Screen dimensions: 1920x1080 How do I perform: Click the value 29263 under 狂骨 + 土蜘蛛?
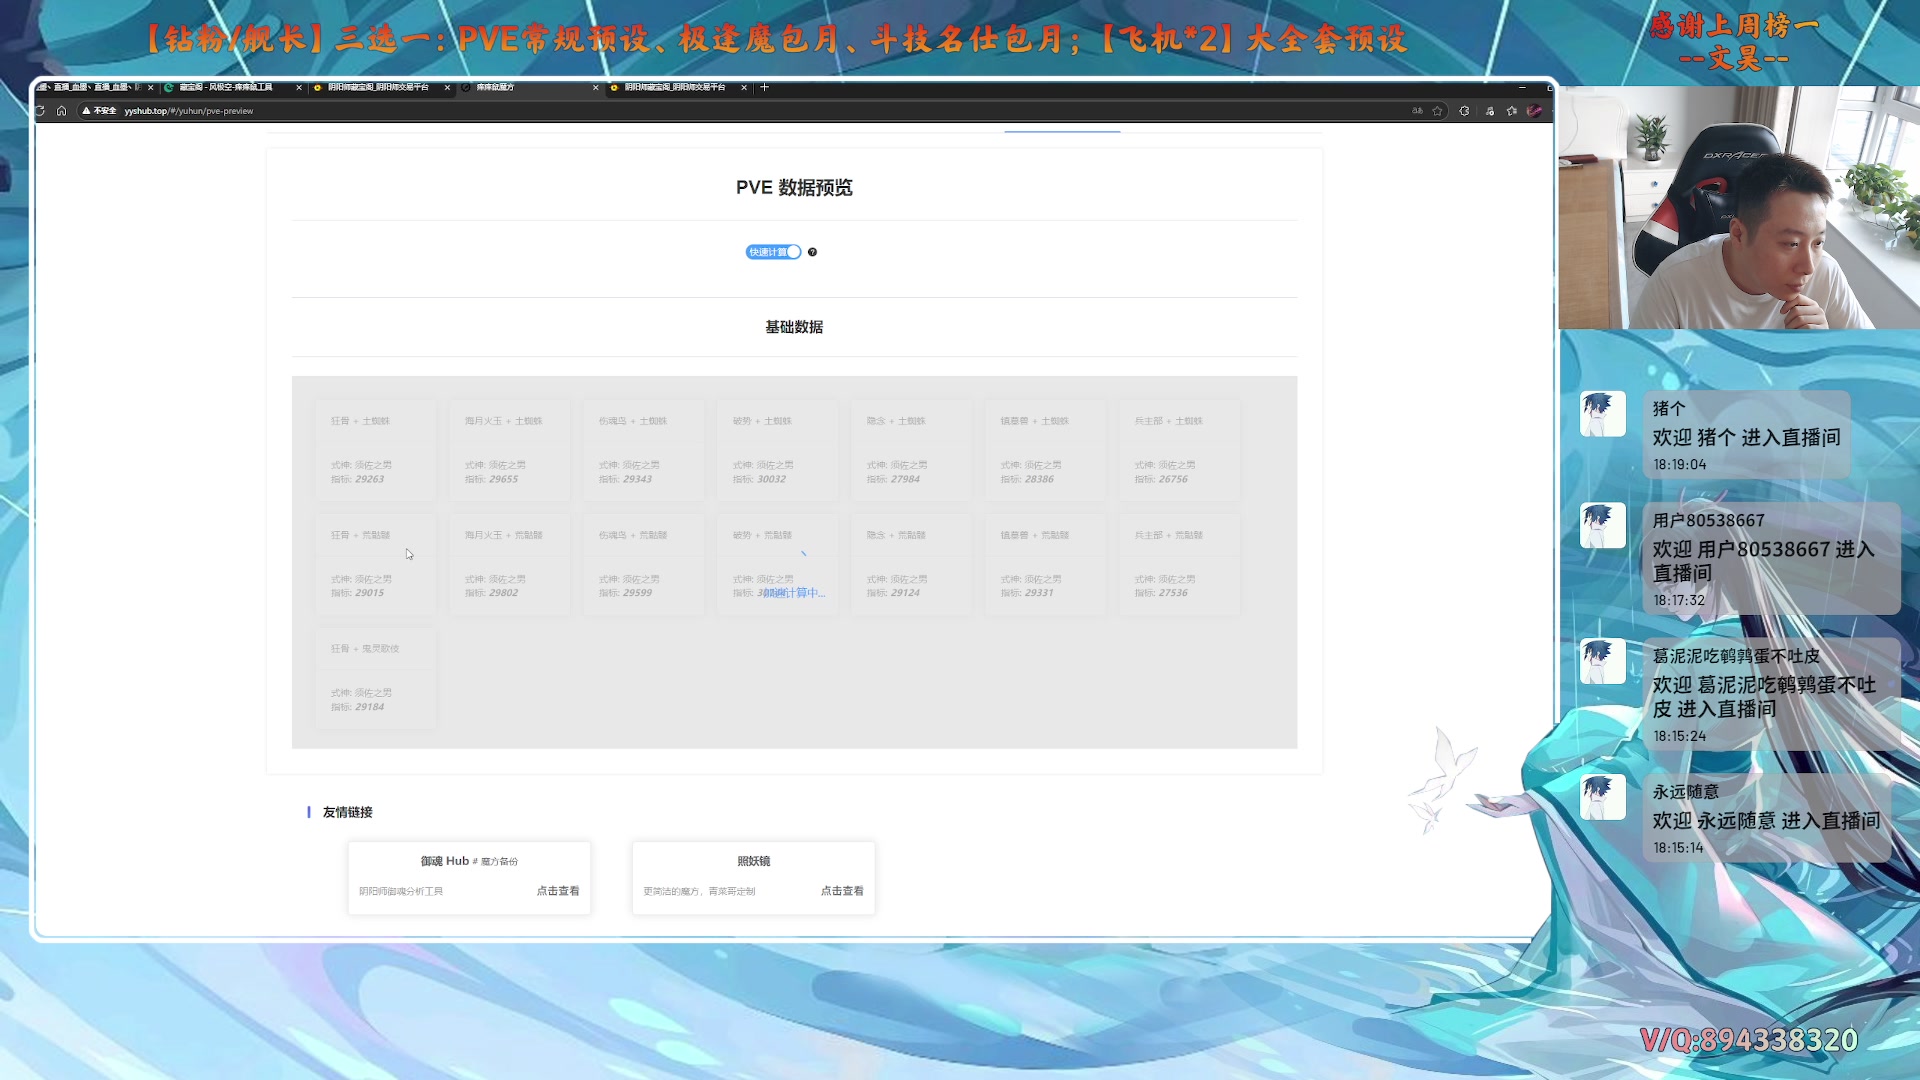click(x=369, y=479)
